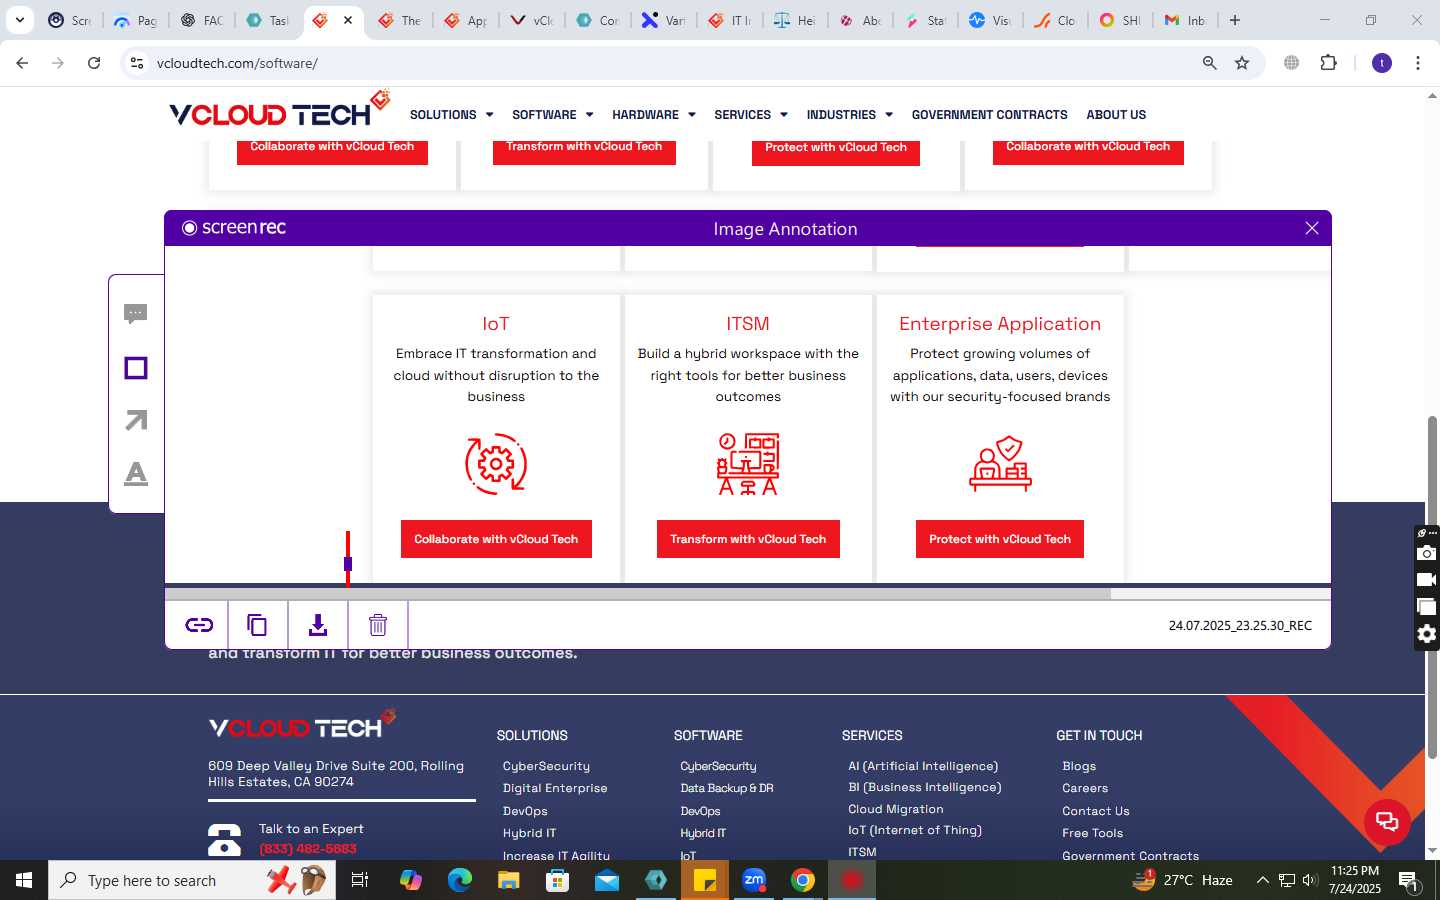This screenshot has width=1440, height=900.
Task: Switch to the Visu browser tab
Action: [990, 20]
